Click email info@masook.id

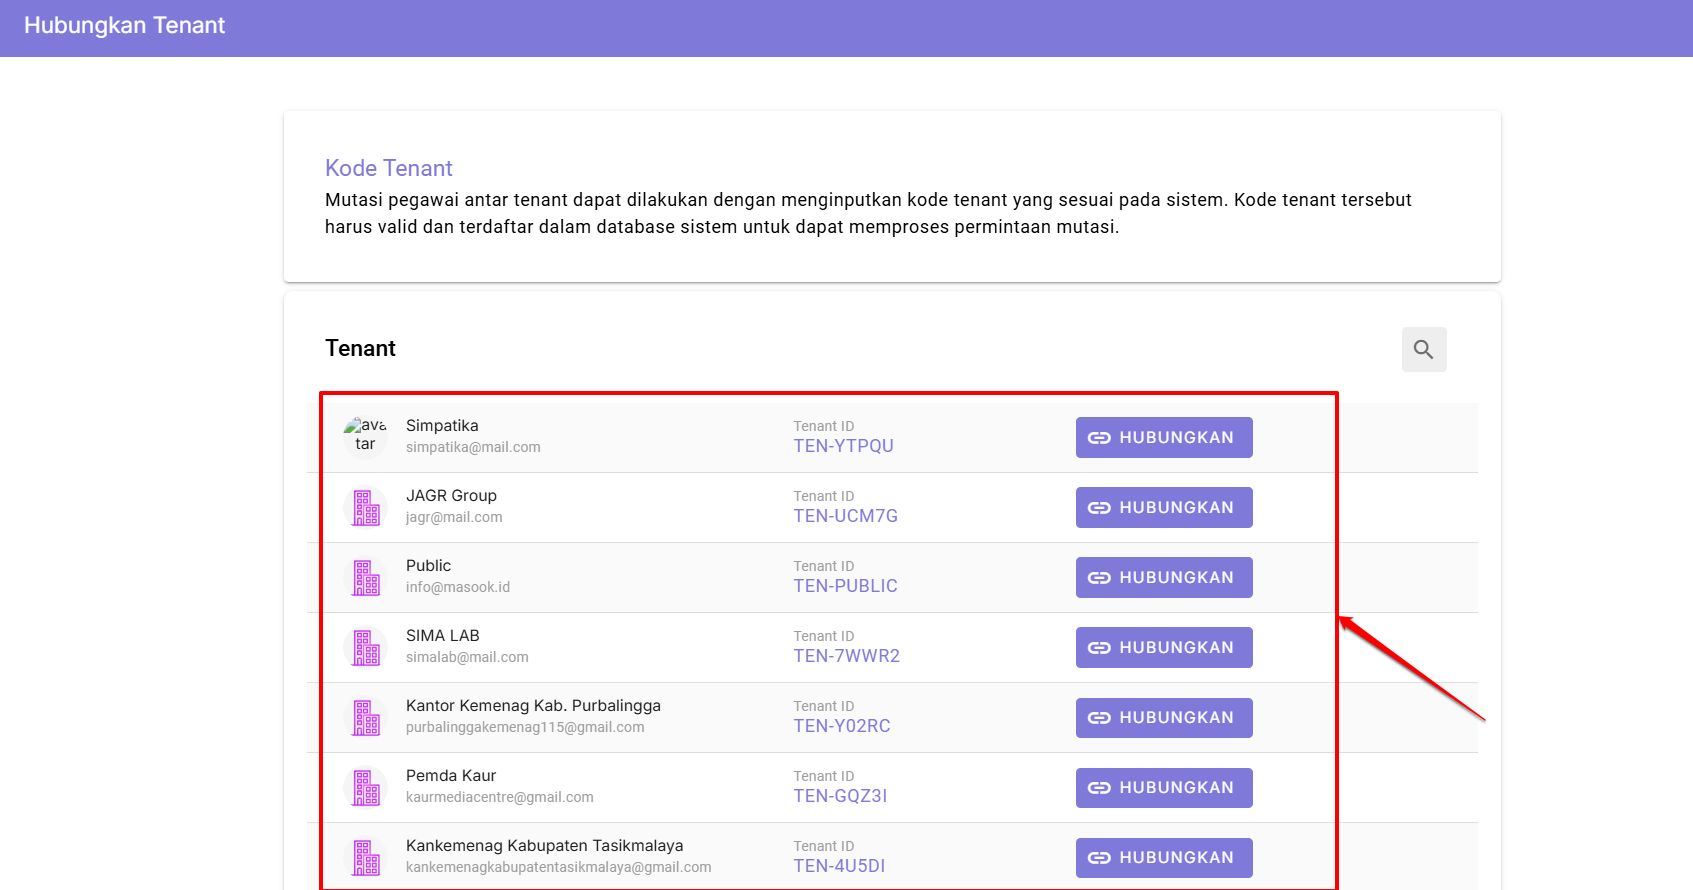pyautogui.click(x=458, y=587)
